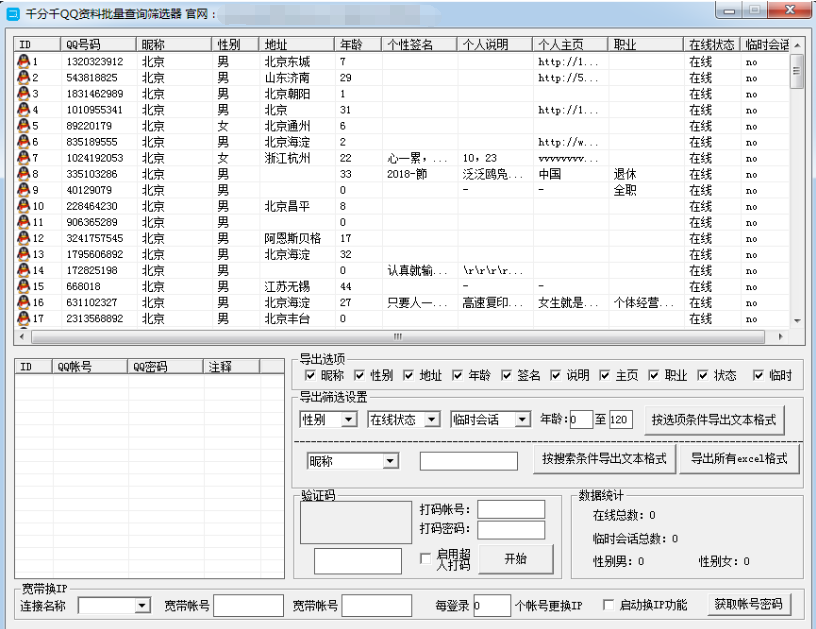Focus the maximum age field showing 120
The width and height of the screenshot is (816, 629).
[x=621, y=419]
